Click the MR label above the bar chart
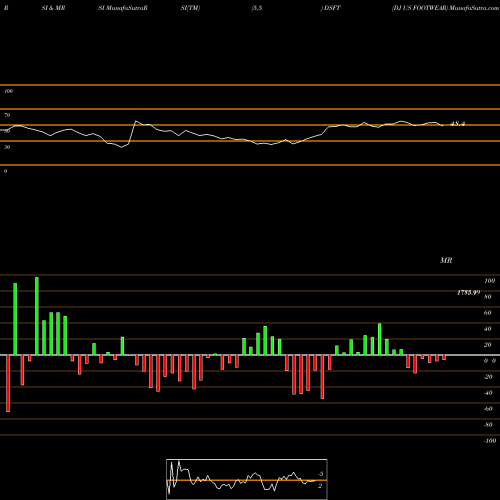Image resolution: width=500 pixels, height=500 pixels. [x=446, y=260]
